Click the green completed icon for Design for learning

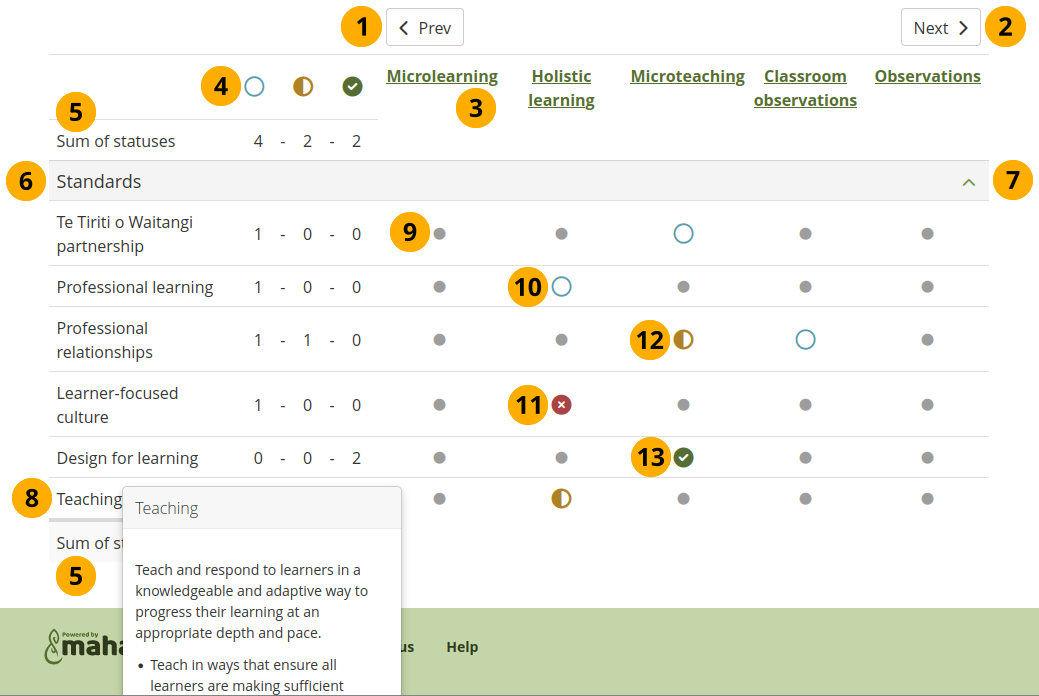(683, 458)
